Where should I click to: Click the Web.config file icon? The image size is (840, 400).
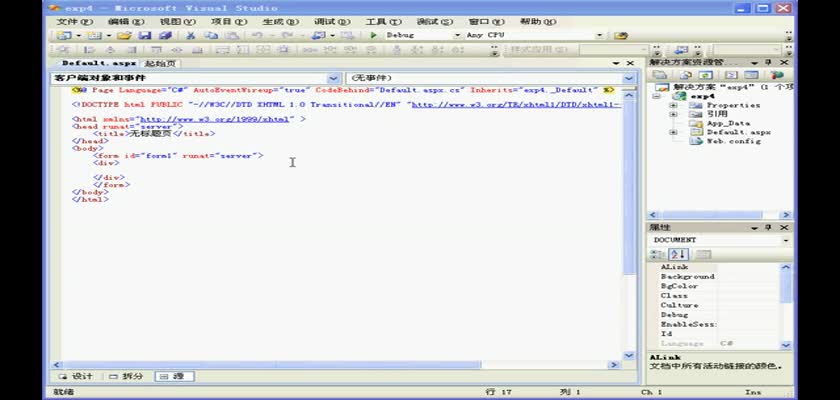click(x=697, y=141)
